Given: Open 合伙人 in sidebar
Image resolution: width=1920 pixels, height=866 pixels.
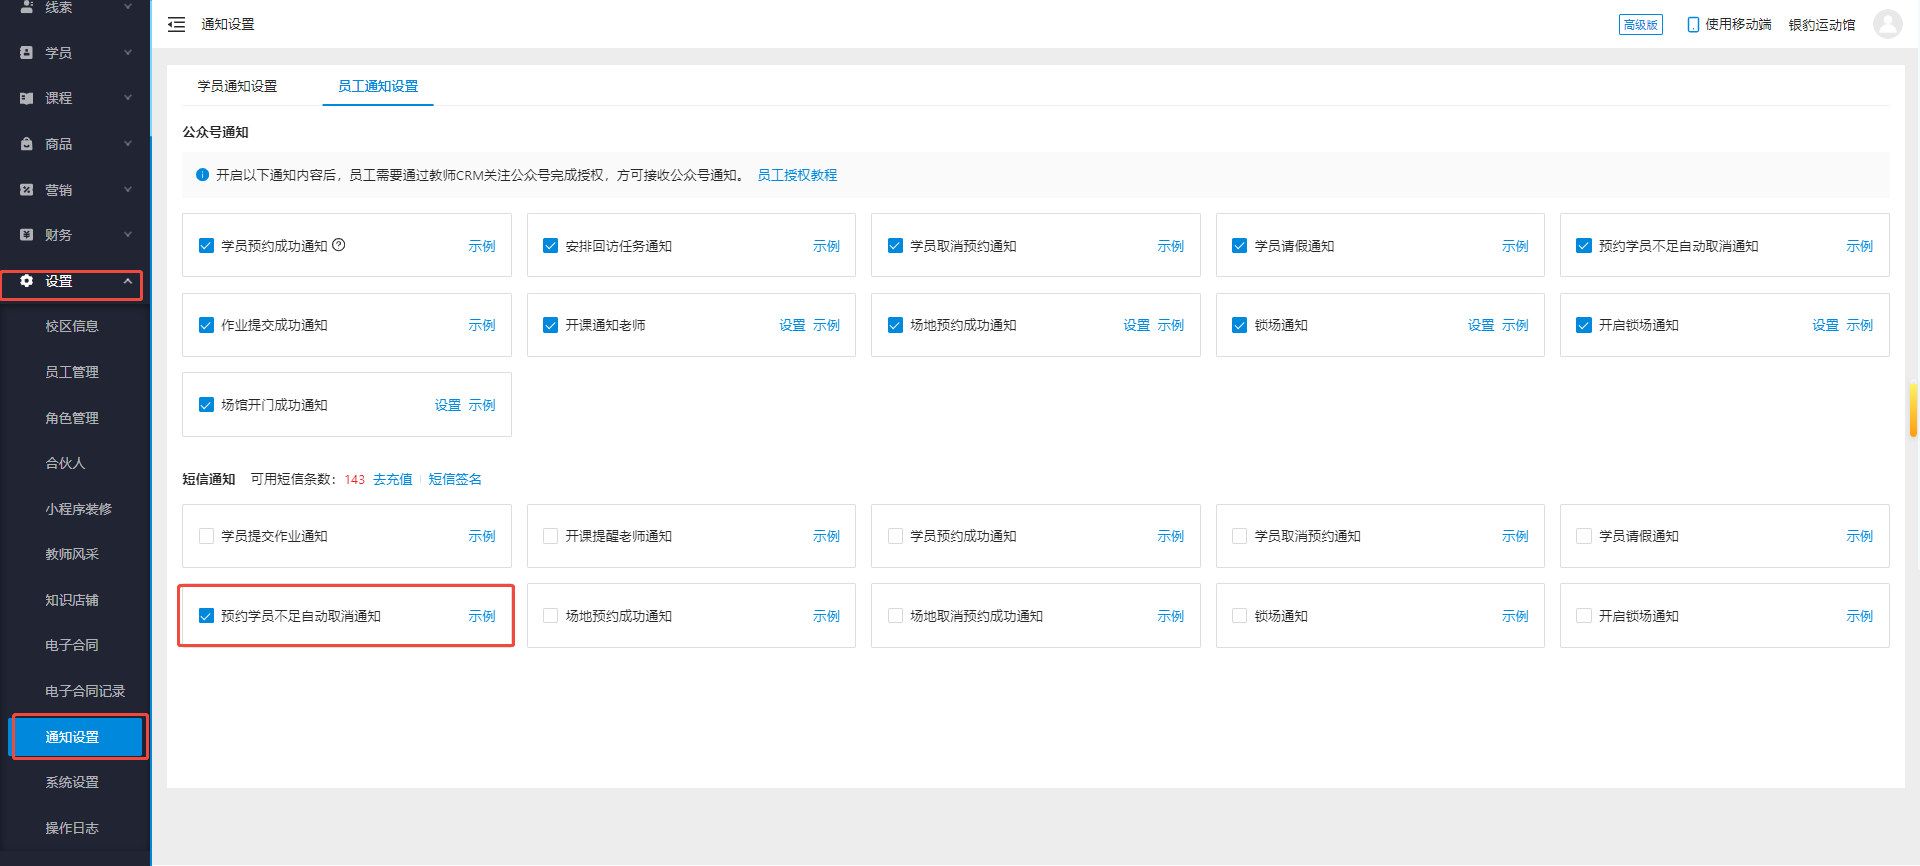Looking at the screenshot, I should coord(65,463).
